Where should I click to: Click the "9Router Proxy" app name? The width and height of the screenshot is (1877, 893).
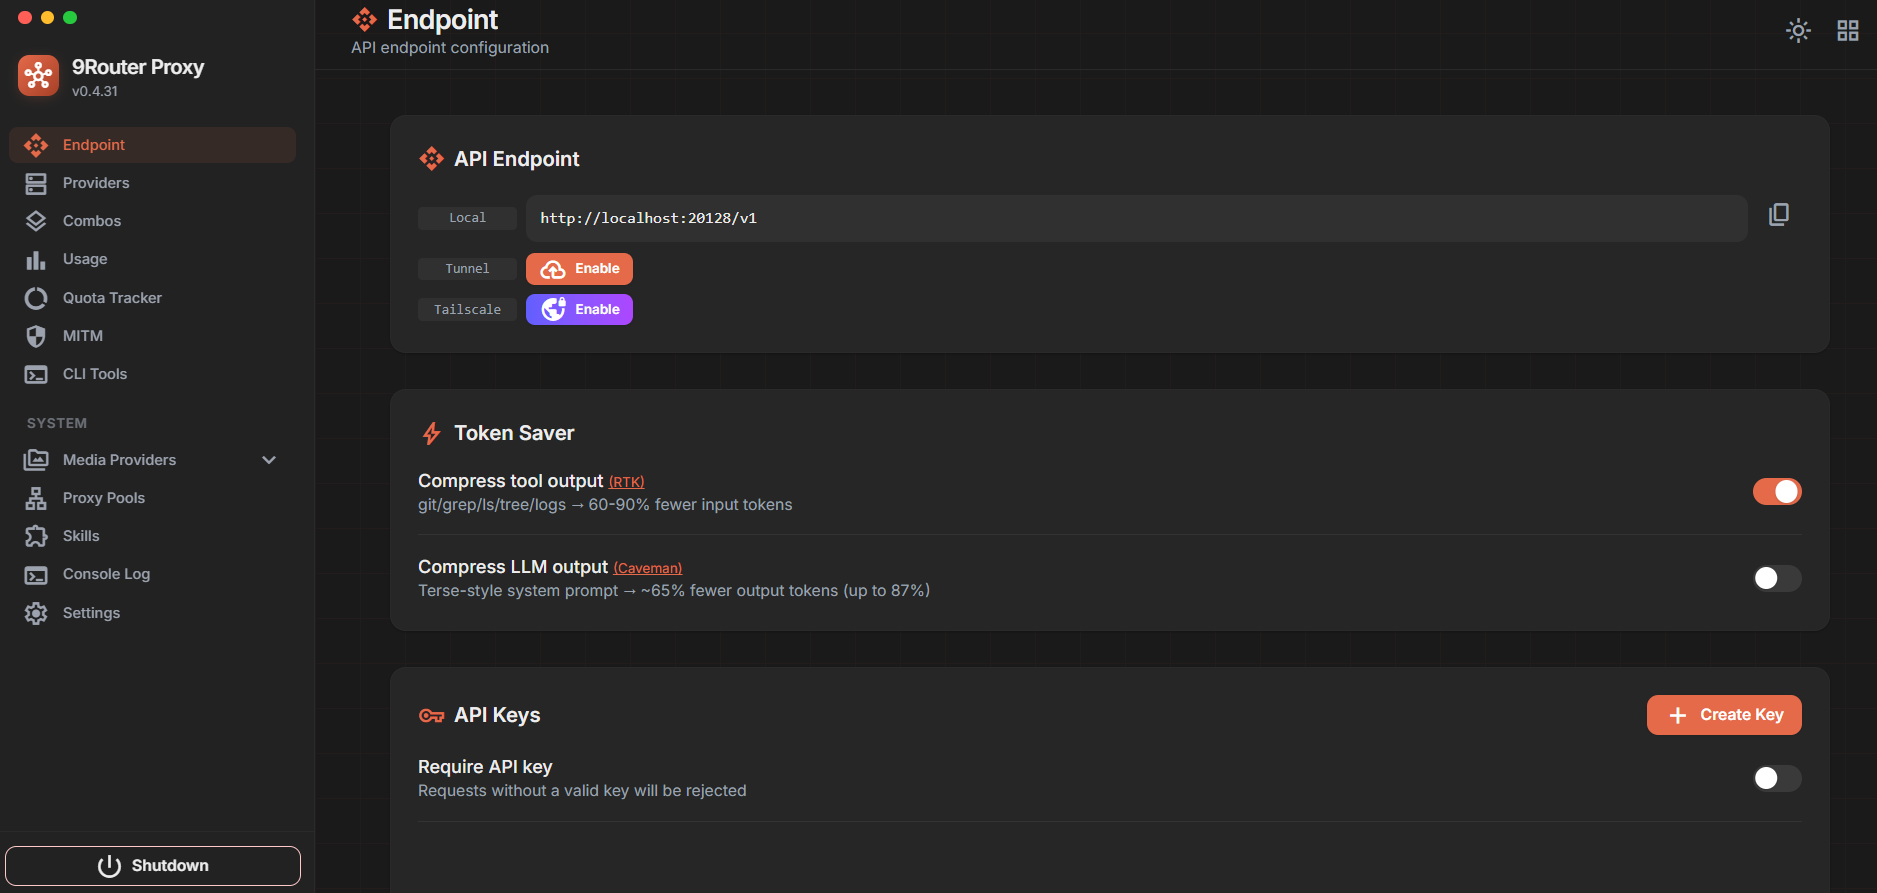pyautogui.click(x=138, y=67)
